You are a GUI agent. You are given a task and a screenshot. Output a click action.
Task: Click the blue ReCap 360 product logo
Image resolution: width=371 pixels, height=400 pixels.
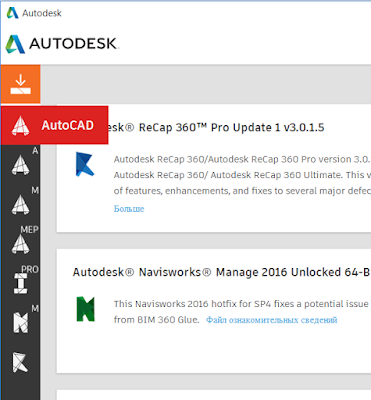click(85, 164)
